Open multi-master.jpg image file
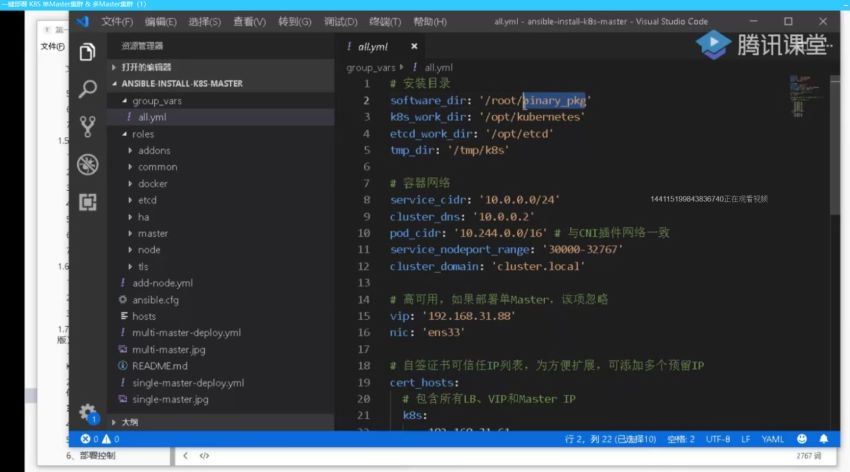 pyautogui.click(x=221, y=350)
